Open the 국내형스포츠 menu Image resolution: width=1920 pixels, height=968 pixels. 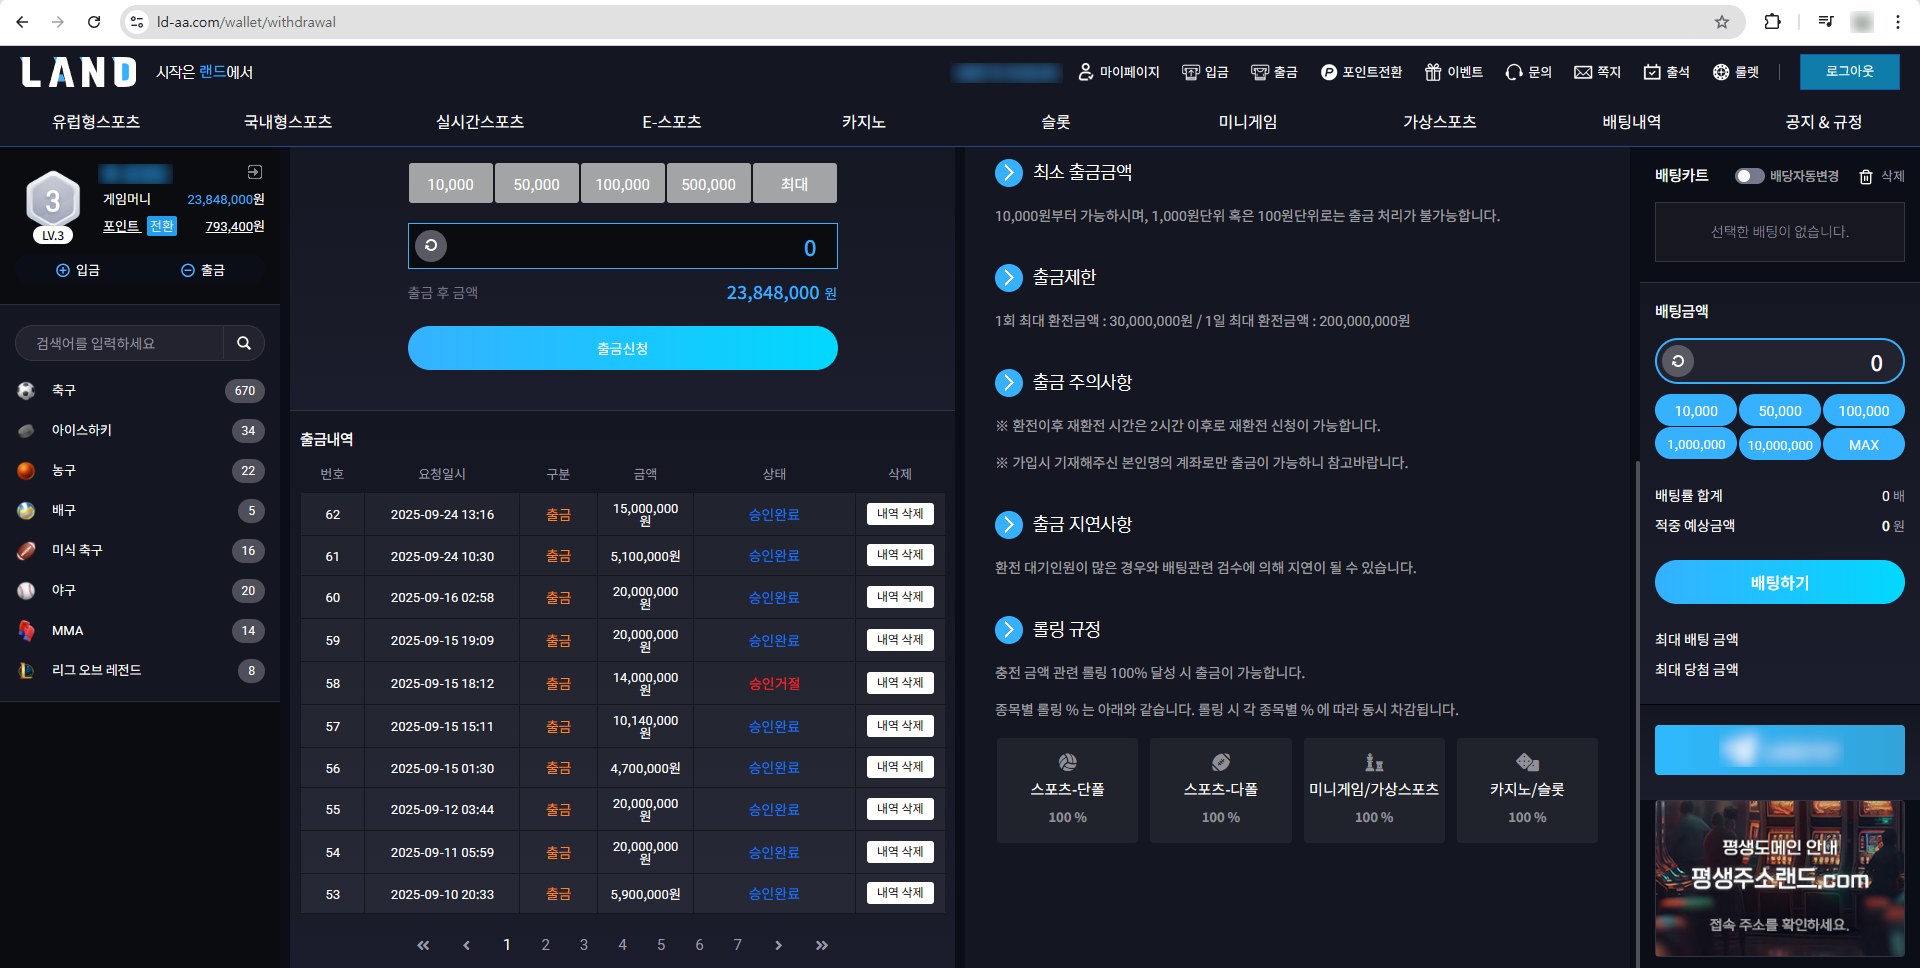click(x=288, y=122)
